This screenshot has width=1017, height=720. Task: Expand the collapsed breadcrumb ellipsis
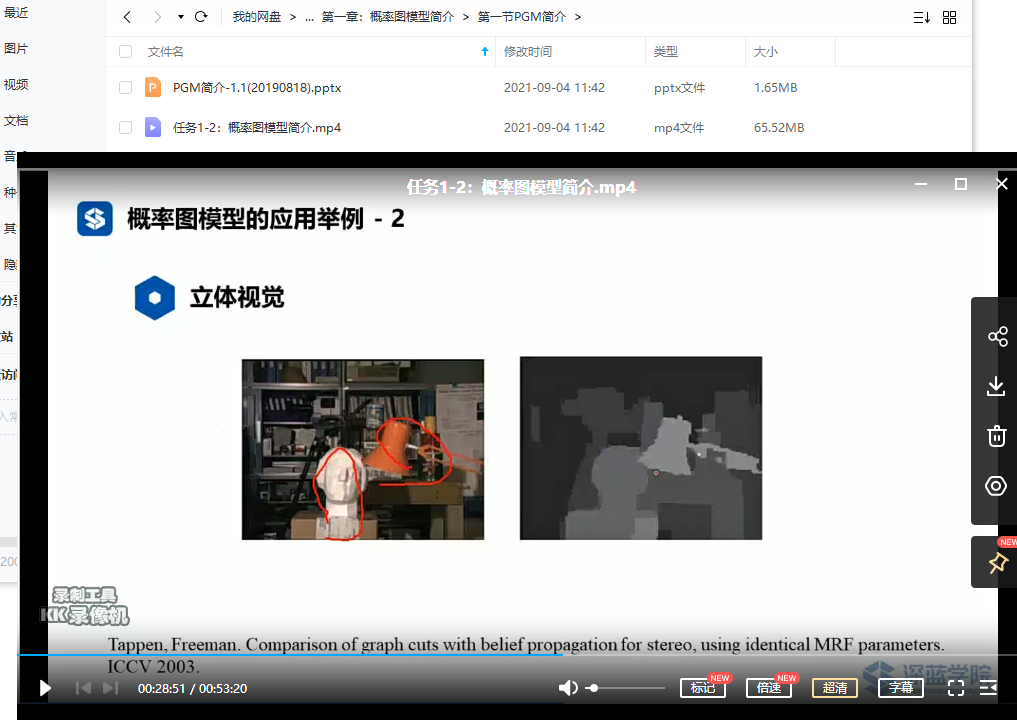(309, 18)
